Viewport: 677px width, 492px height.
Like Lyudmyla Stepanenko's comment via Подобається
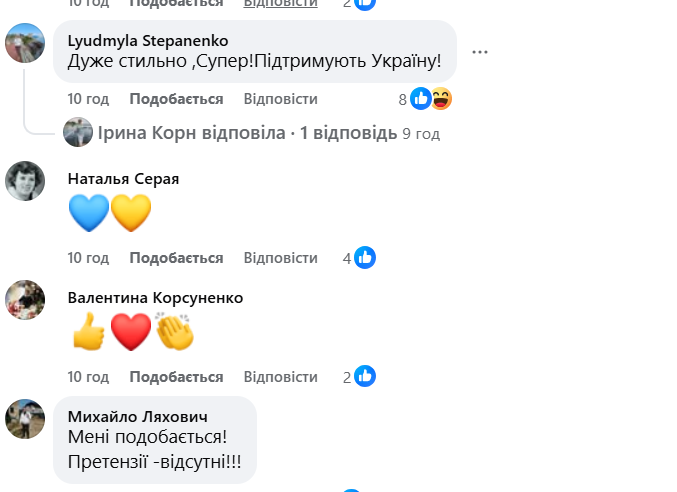tap(176, 99)
